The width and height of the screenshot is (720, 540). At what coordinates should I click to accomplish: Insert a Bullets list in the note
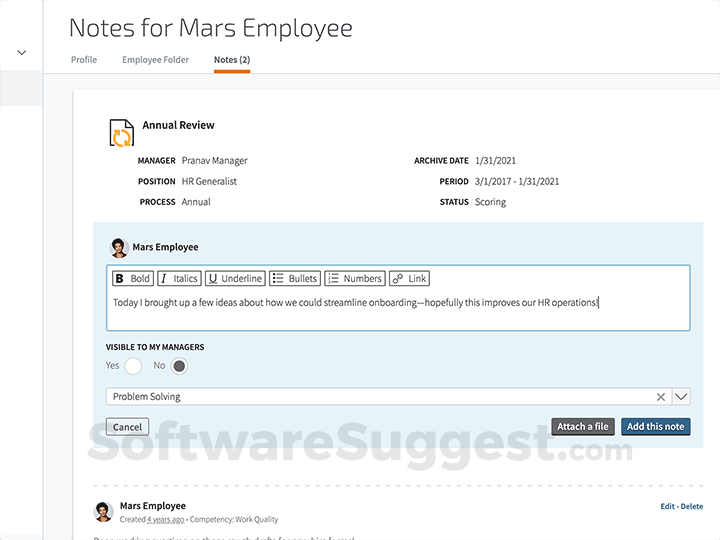tap(295, 279)
